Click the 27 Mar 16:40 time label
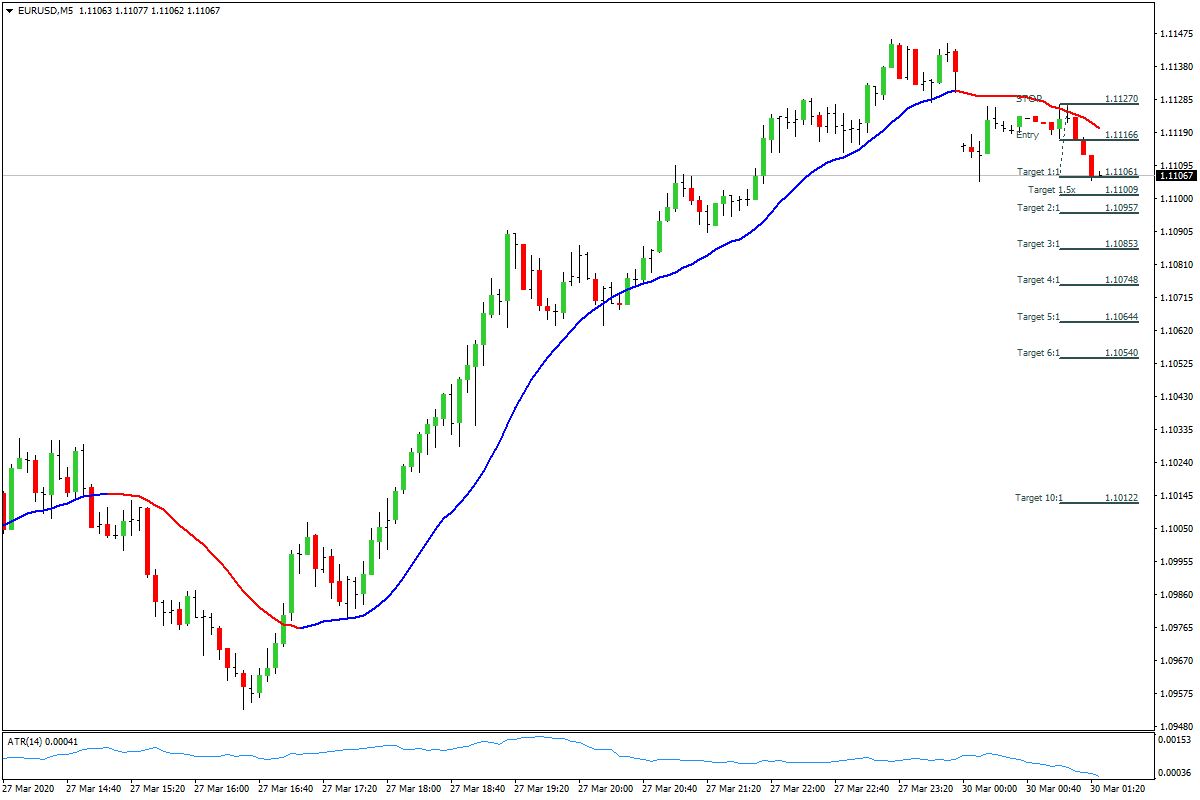The height and width of the screenshot is (800, 1200). pos(286,789)
